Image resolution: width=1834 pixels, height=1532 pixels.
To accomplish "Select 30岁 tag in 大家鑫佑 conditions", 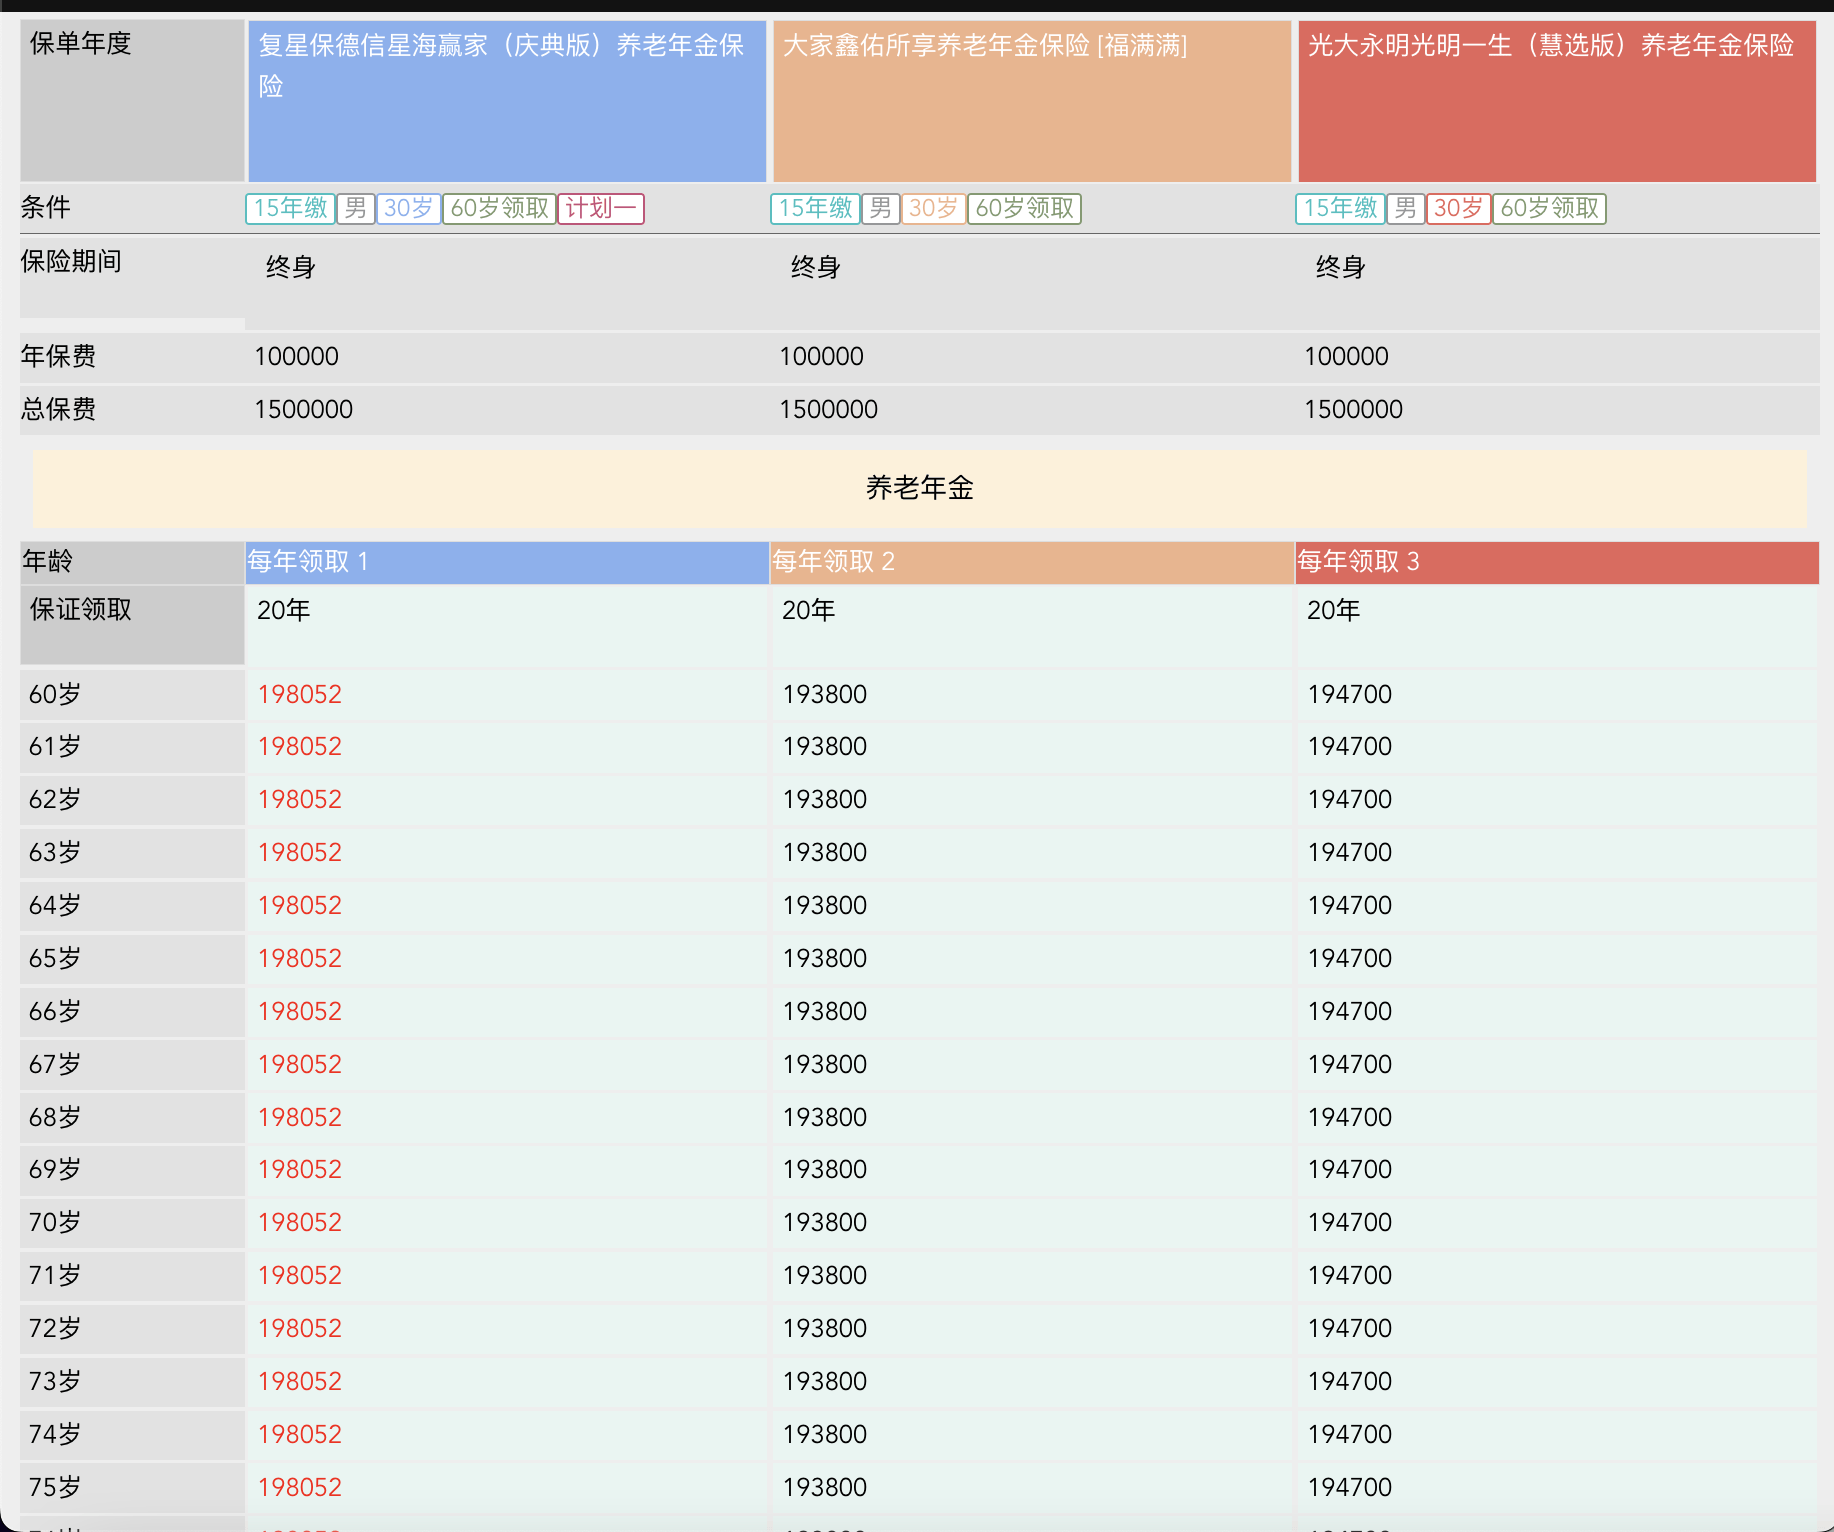I will point(934,208).
